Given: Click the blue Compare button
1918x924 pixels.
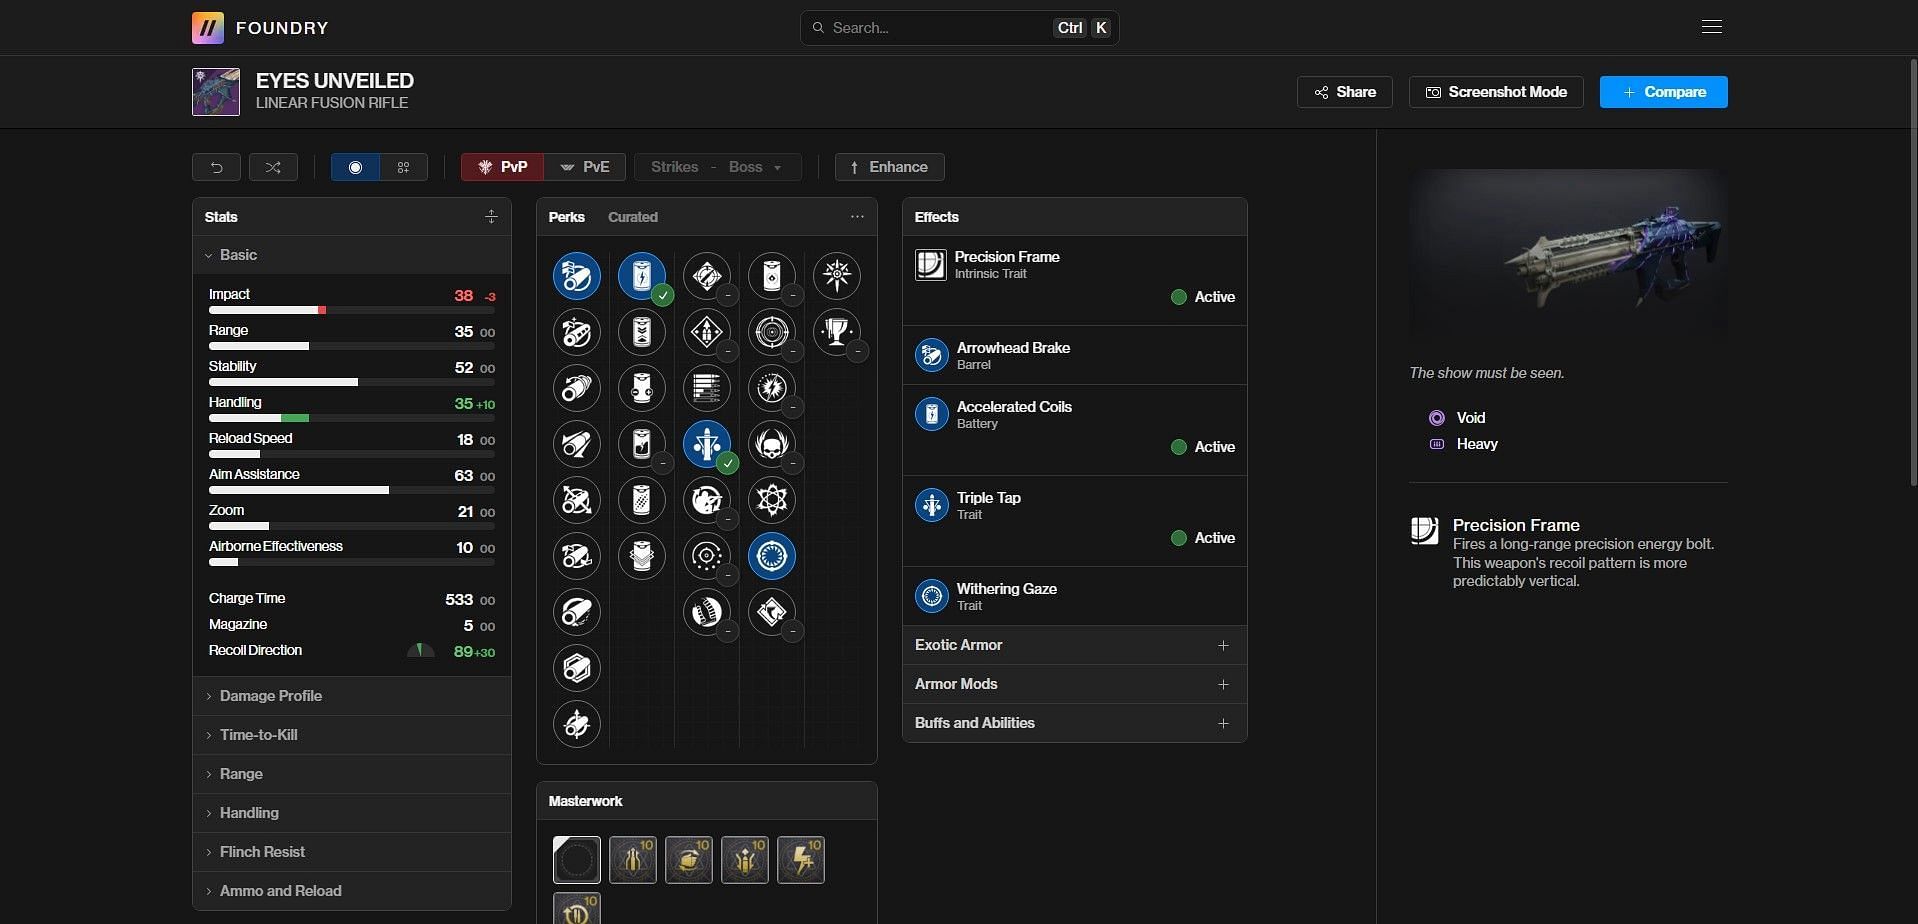Looking at the screenshot, I should click(1664, 92).
